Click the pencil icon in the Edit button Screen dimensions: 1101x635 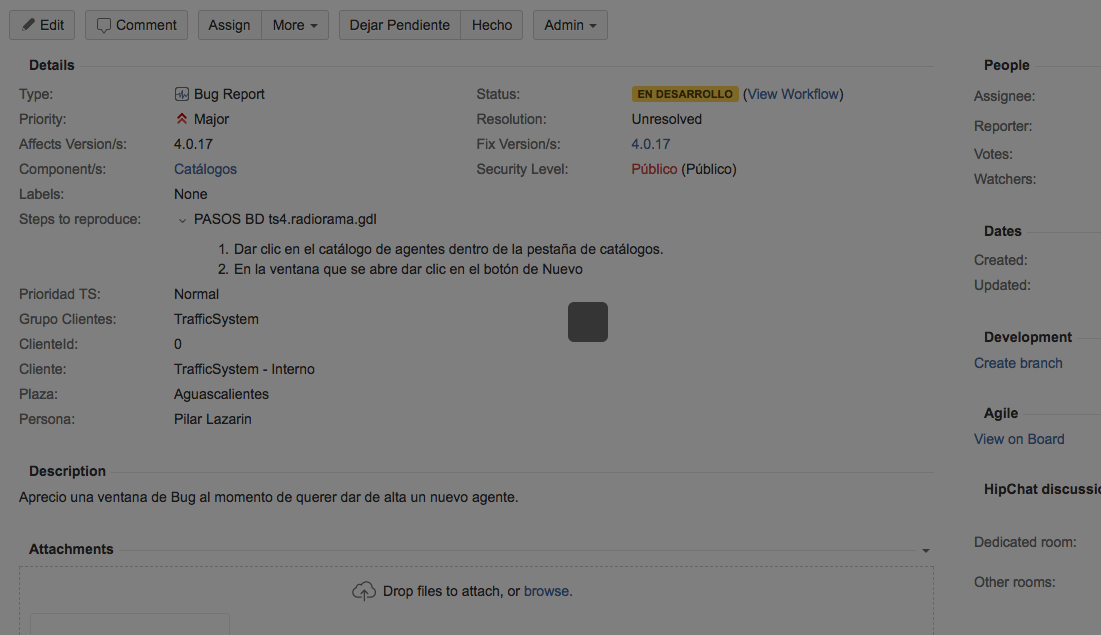tap(27, 25)
